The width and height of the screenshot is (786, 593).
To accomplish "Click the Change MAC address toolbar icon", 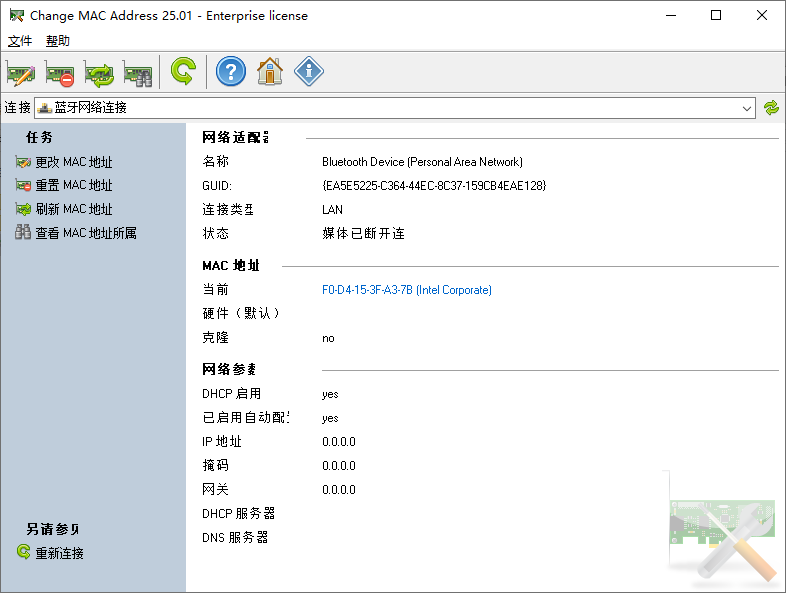I will point(21,72).
